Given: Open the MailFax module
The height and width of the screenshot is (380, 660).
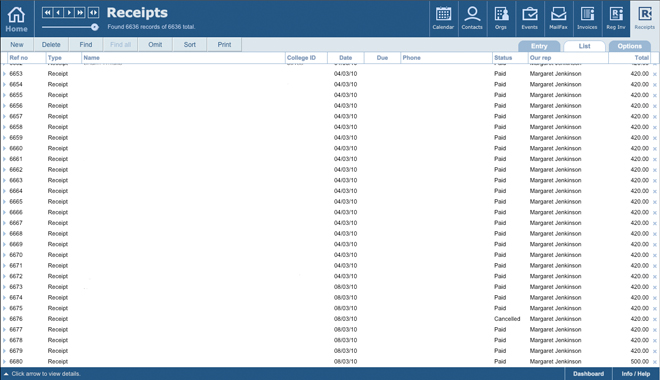Looking at the screenshot, I should coord(558,18).
